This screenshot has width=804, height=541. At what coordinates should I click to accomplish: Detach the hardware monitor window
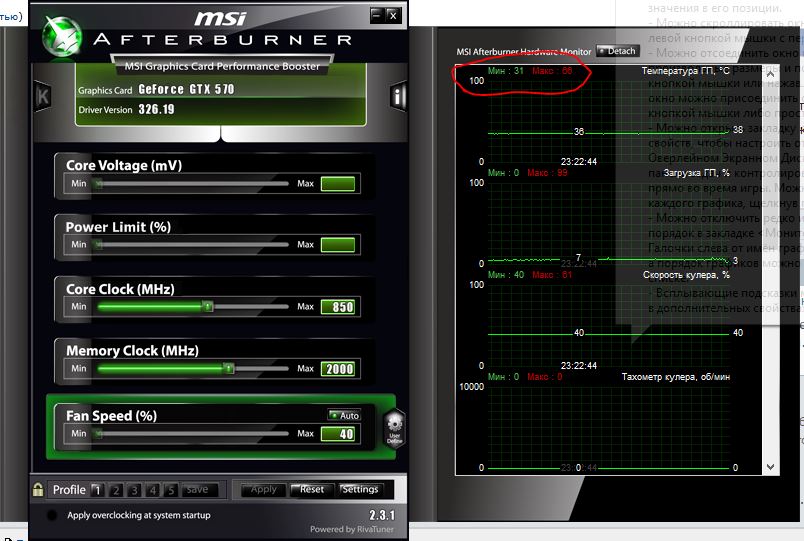[x=617, y=51]
